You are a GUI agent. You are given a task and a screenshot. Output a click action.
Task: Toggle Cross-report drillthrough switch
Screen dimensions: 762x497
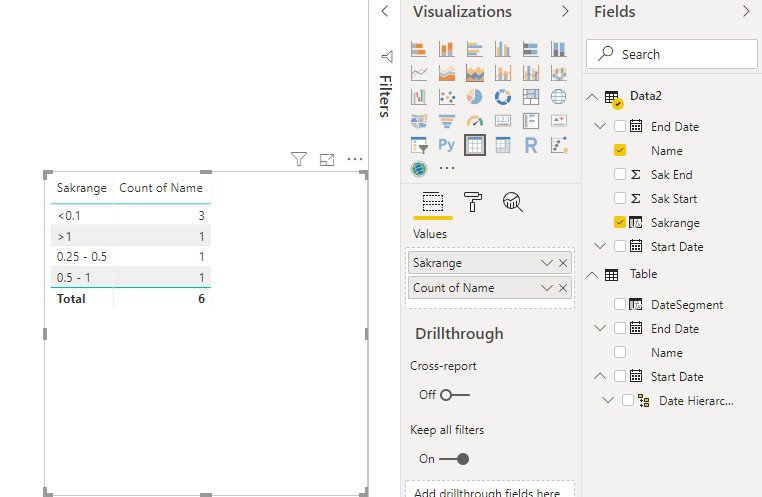click(x=454, y=395)
